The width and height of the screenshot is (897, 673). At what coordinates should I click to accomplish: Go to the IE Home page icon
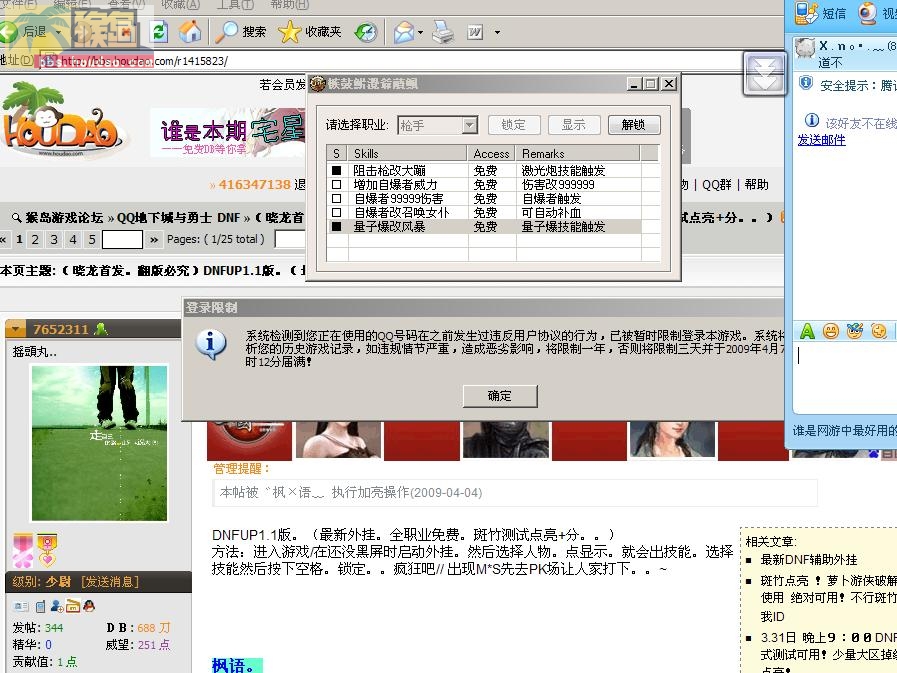tap(189, 31)
